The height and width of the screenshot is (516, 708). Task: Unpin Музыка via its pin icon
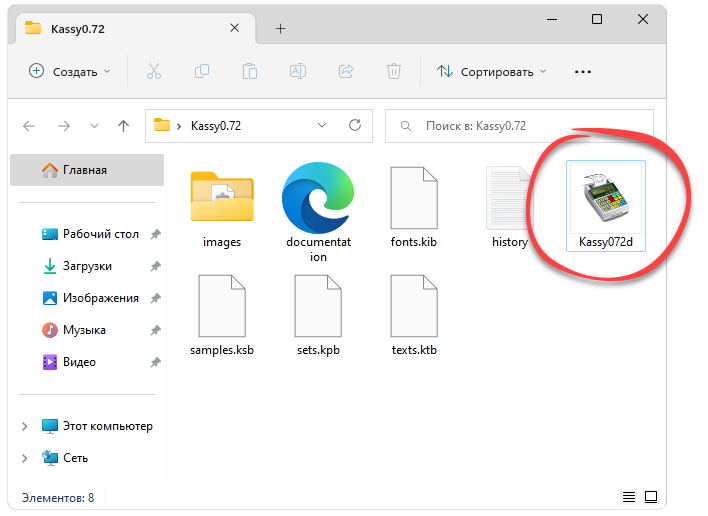[x=155, y=330]
